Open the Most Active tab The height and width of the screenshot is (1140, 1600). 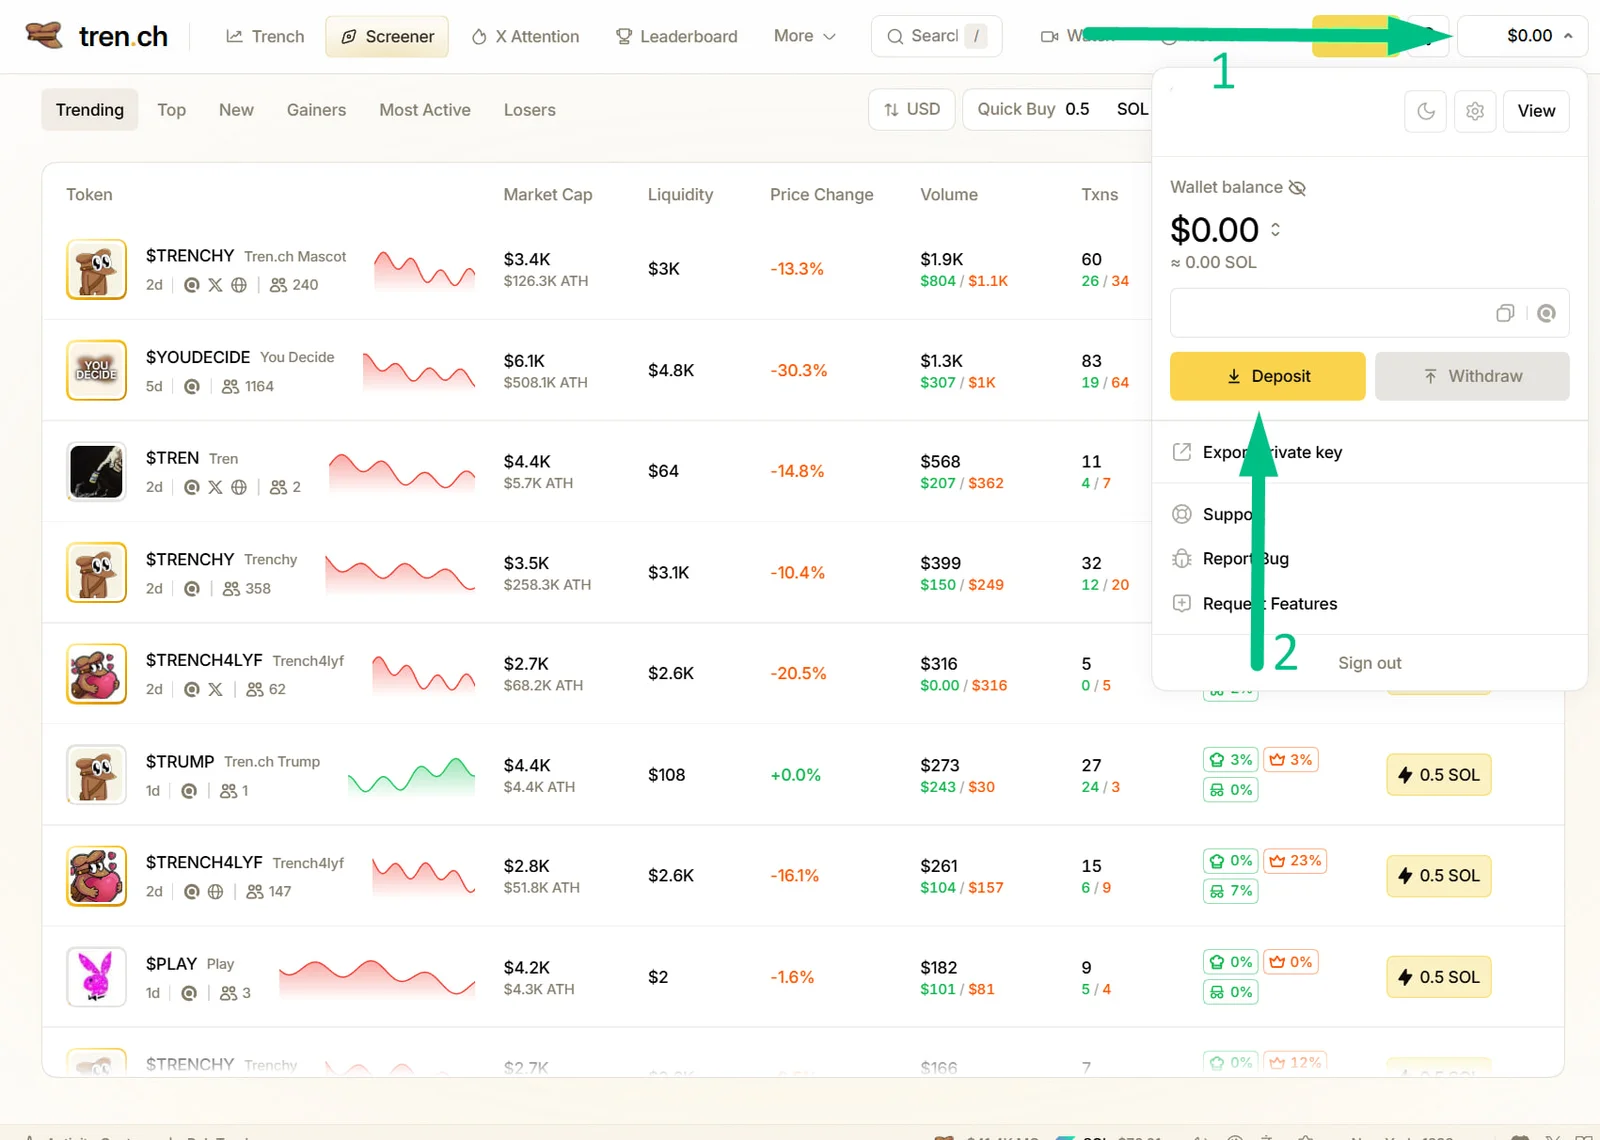click(425, 110)
